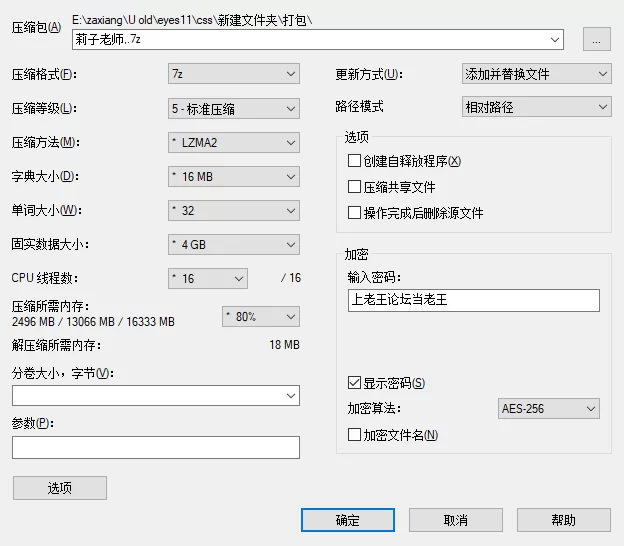The image size is (624, 546).
Task: Focus the 参数 parameters text field
Action: [156, 447]
